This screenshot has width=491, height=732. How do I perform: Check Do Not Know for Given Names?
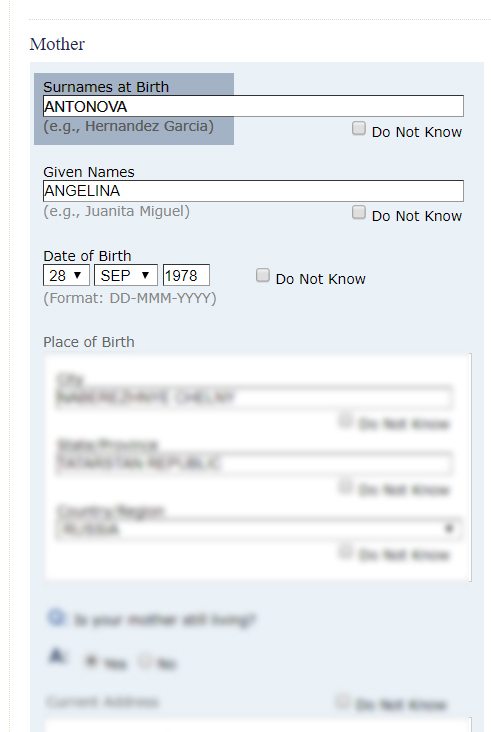click(x=358, y=212)
